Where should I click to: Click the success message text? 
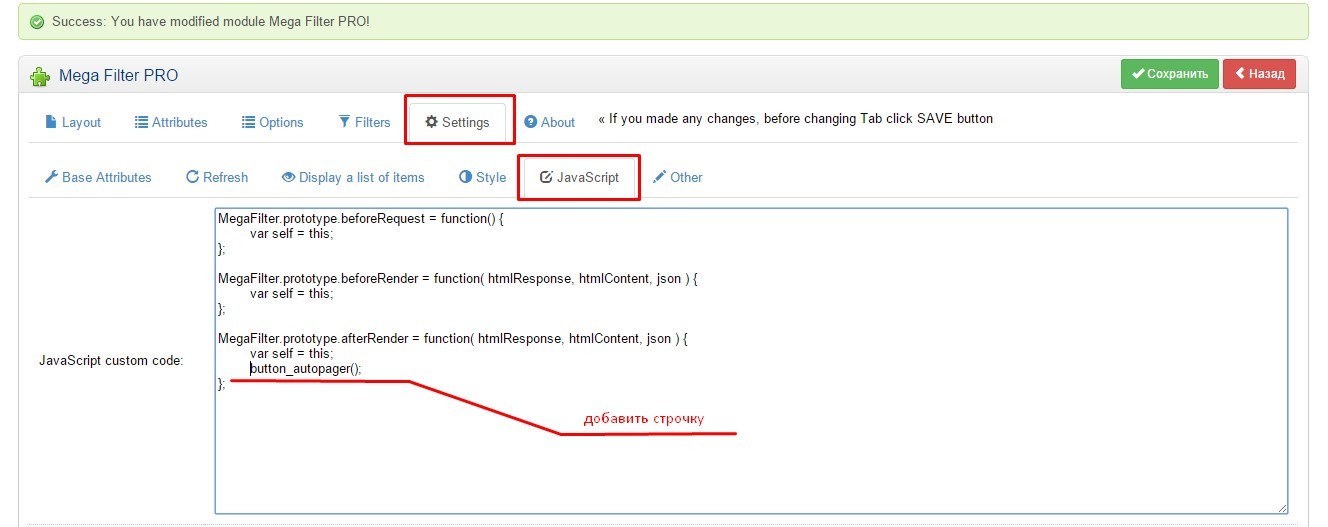[211, 21]
